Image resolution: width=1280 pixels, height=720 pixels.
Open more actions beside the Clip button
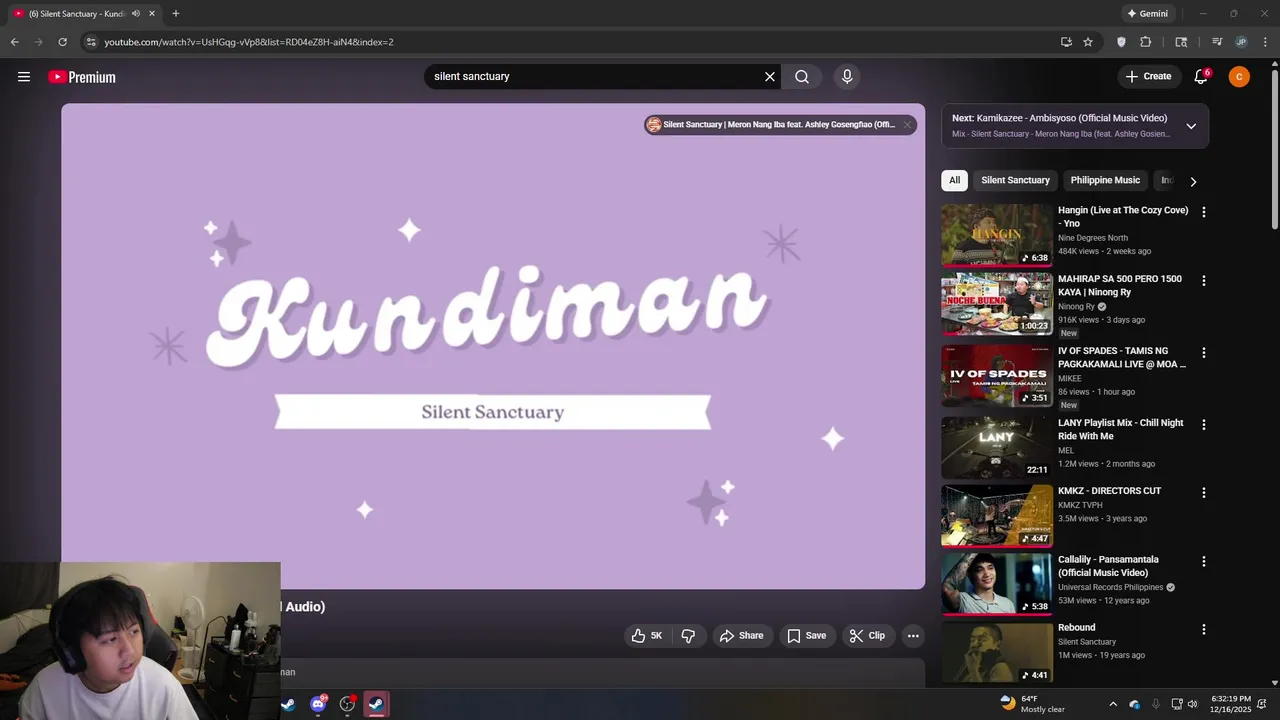pos(913,636)
